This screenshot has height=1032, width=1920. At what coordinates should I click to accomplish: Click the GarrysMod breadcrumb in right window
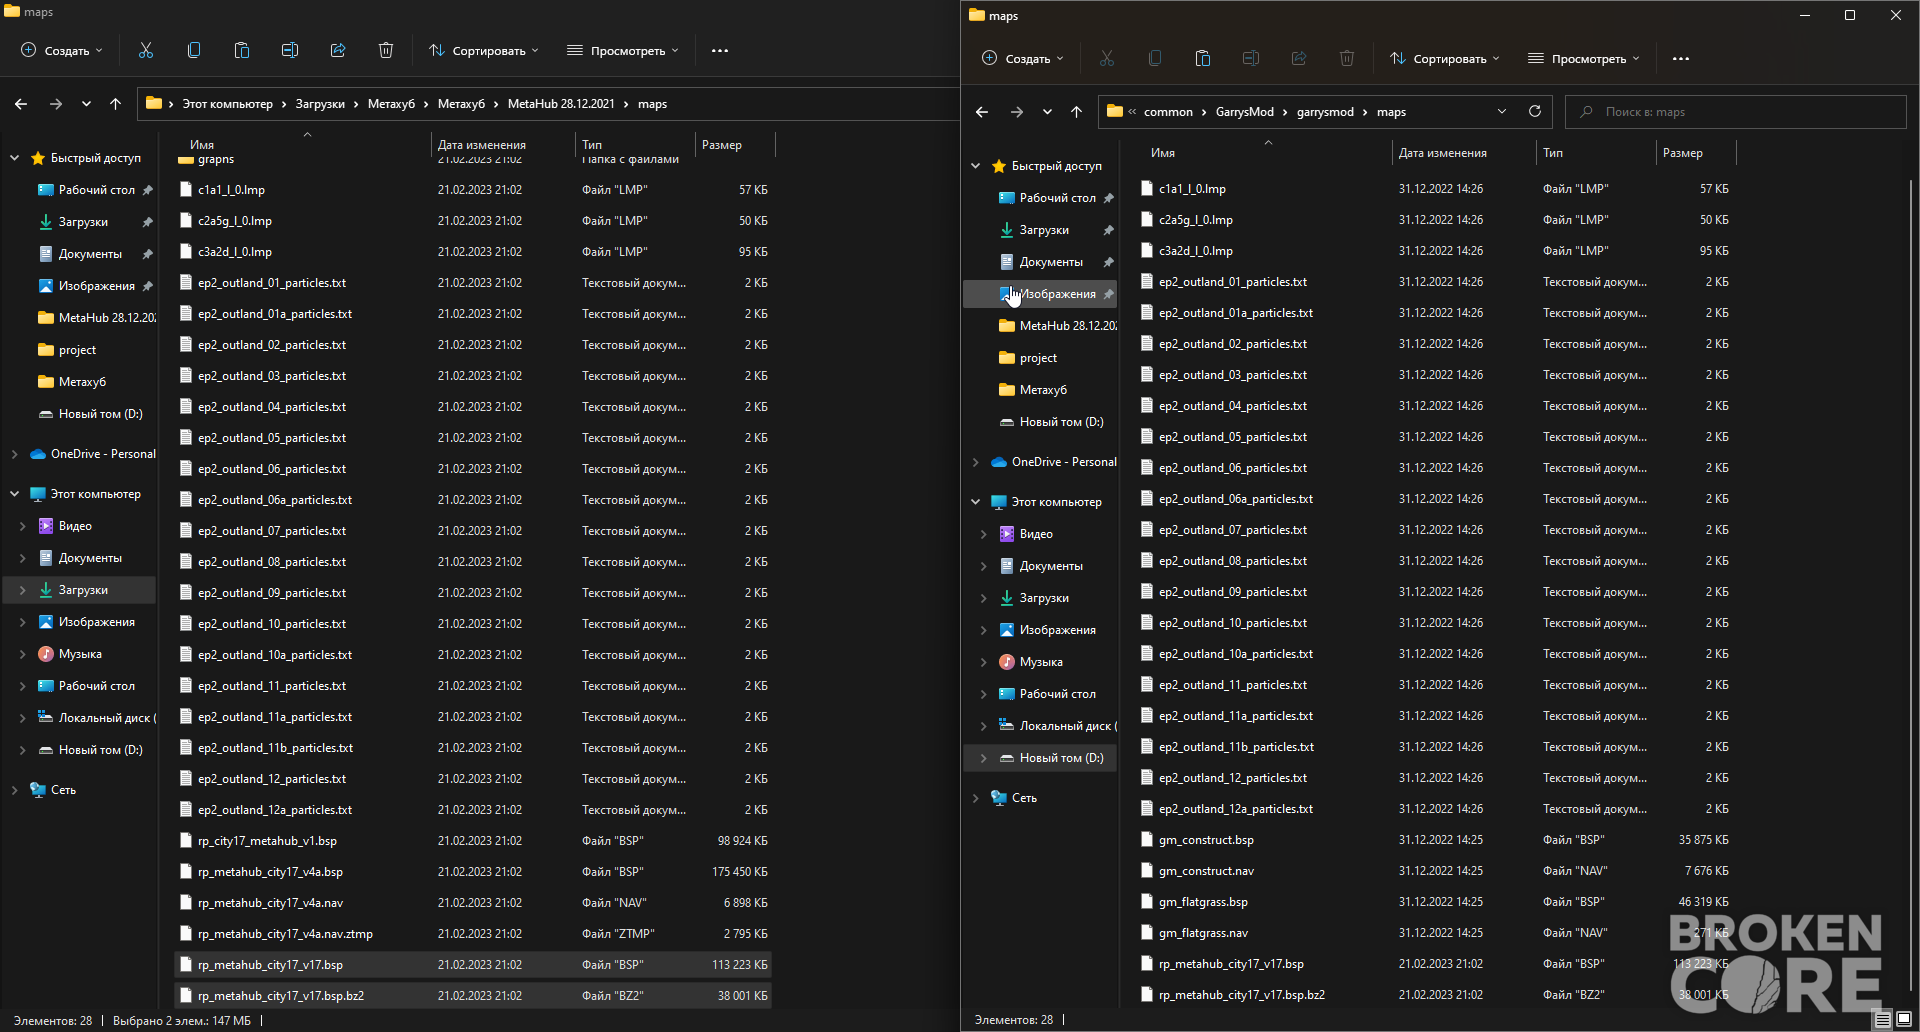(x=1244, y=112)
